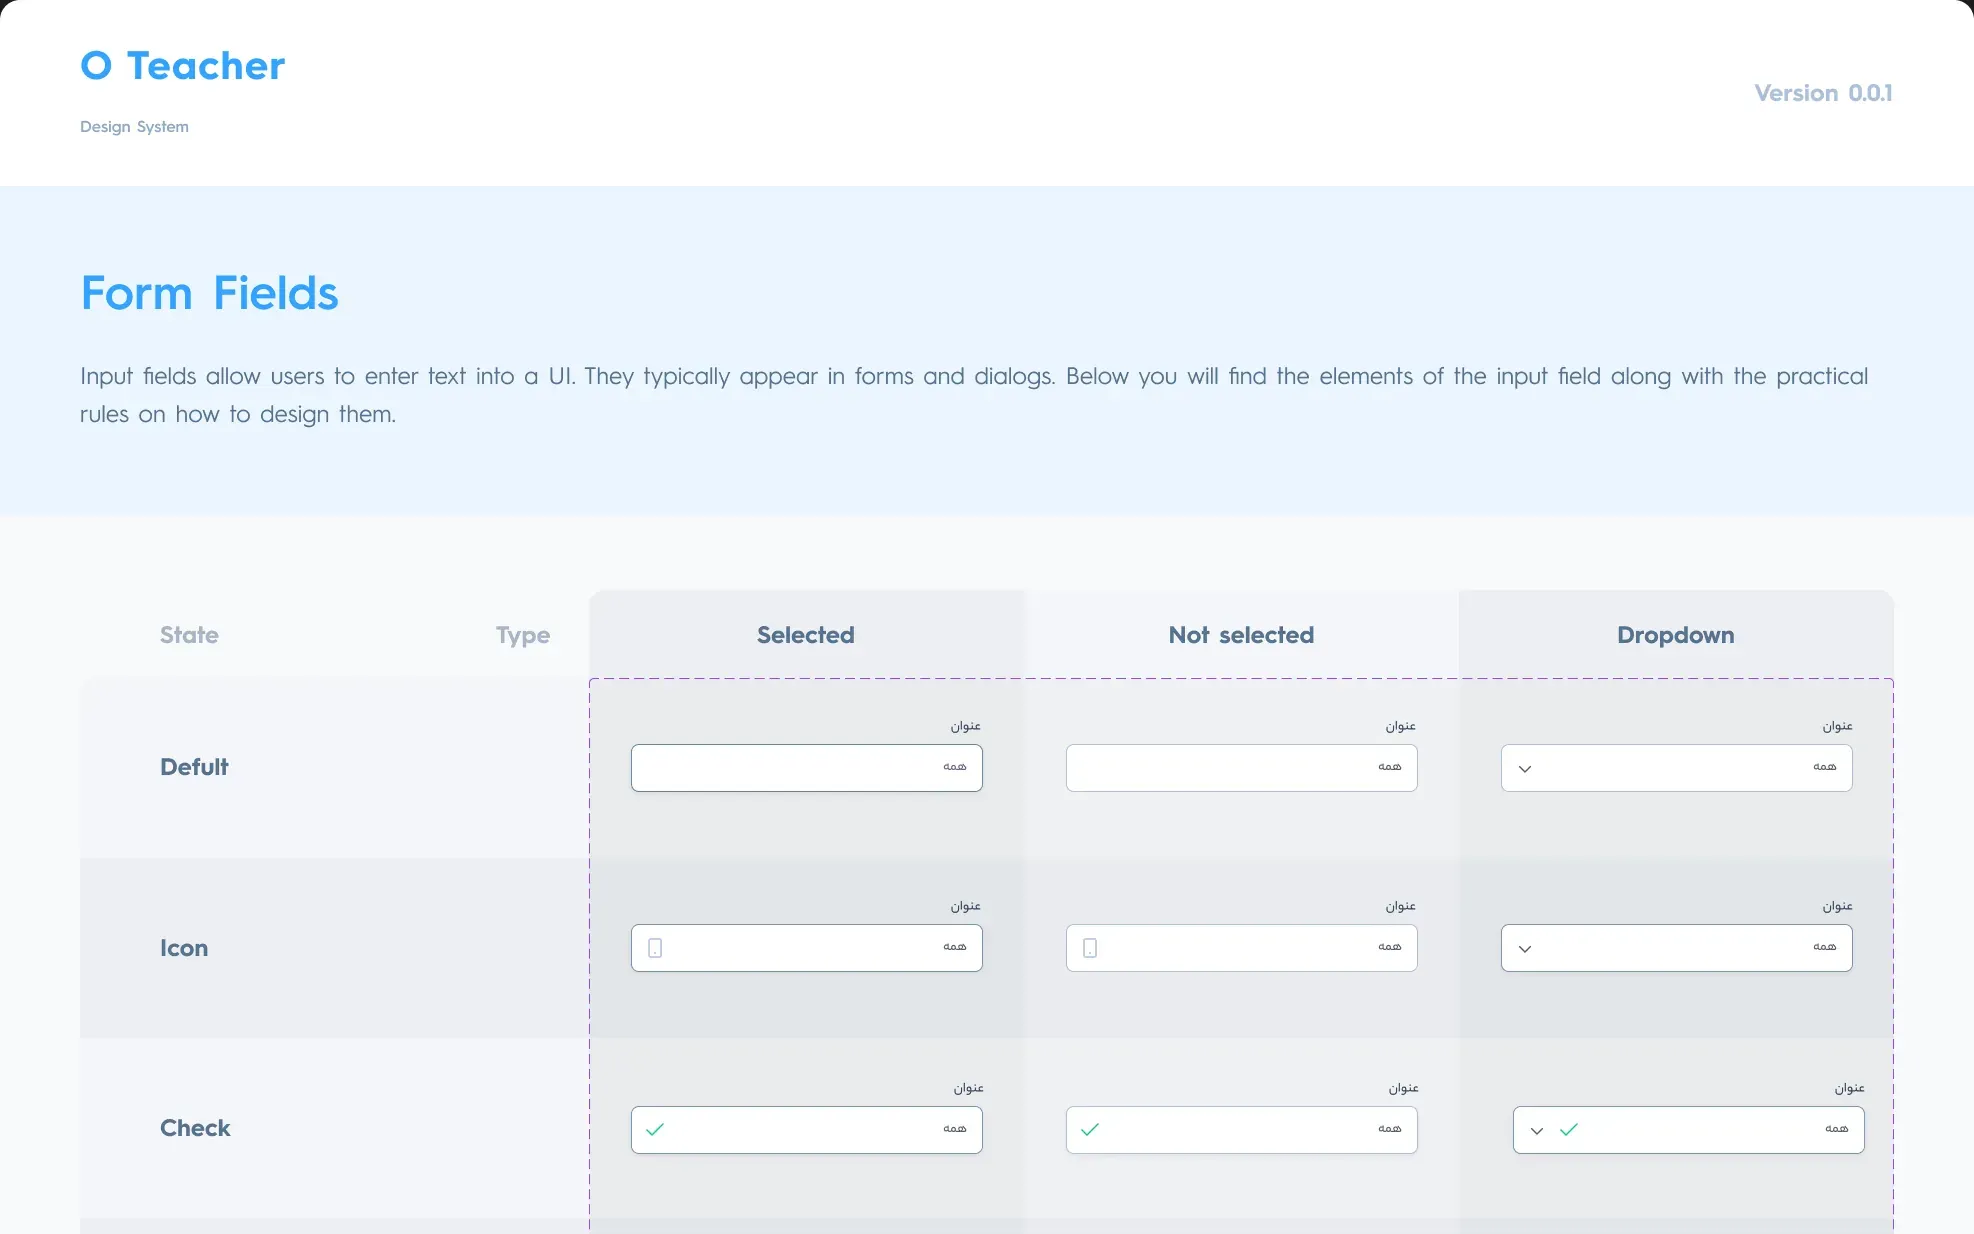Expand the Dropdown chevron in Icon row

[x=1525, y=949]
